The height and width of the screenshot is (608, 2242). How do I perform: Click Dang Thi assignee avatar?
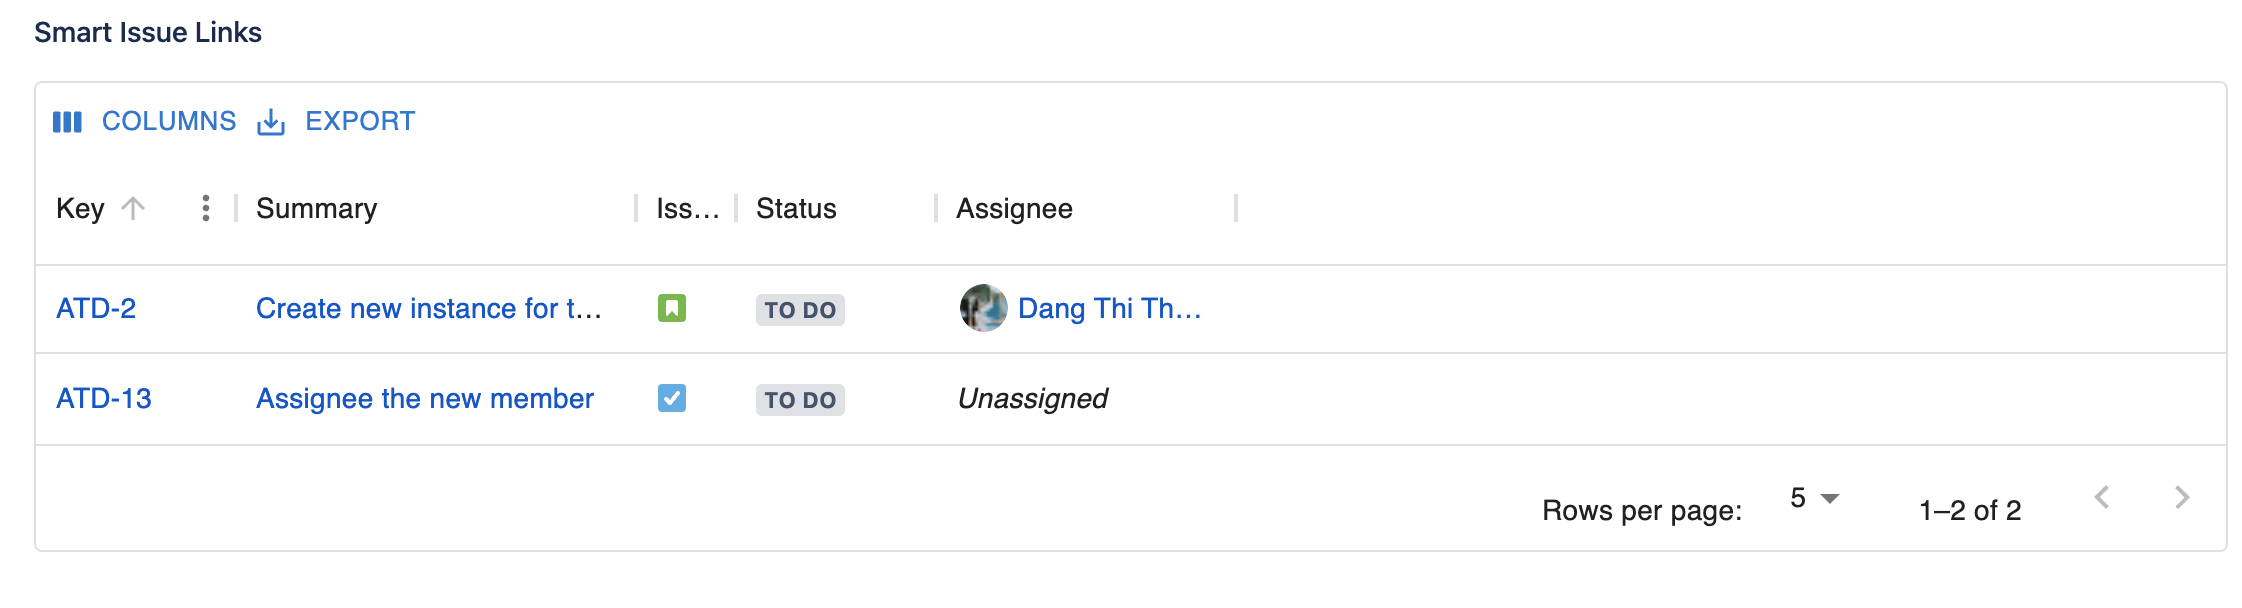tap(983, 308)
